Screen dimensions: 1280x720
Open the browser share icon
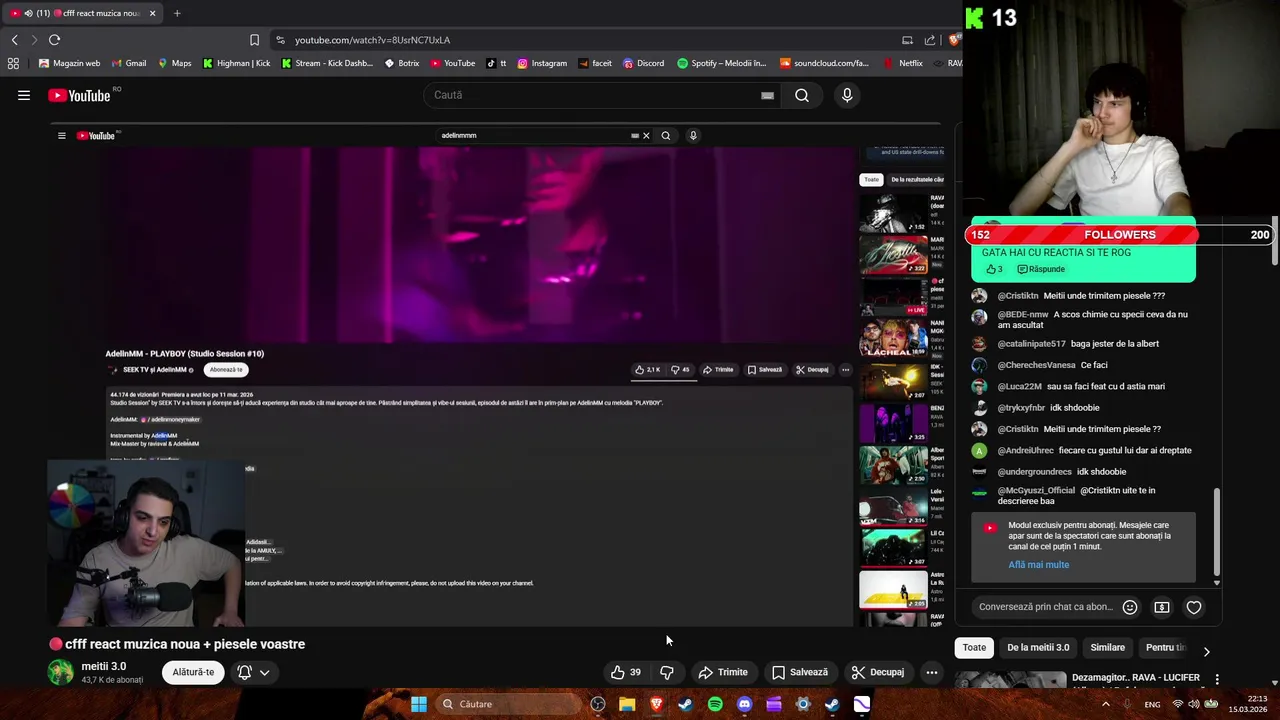tap(930, 40)
